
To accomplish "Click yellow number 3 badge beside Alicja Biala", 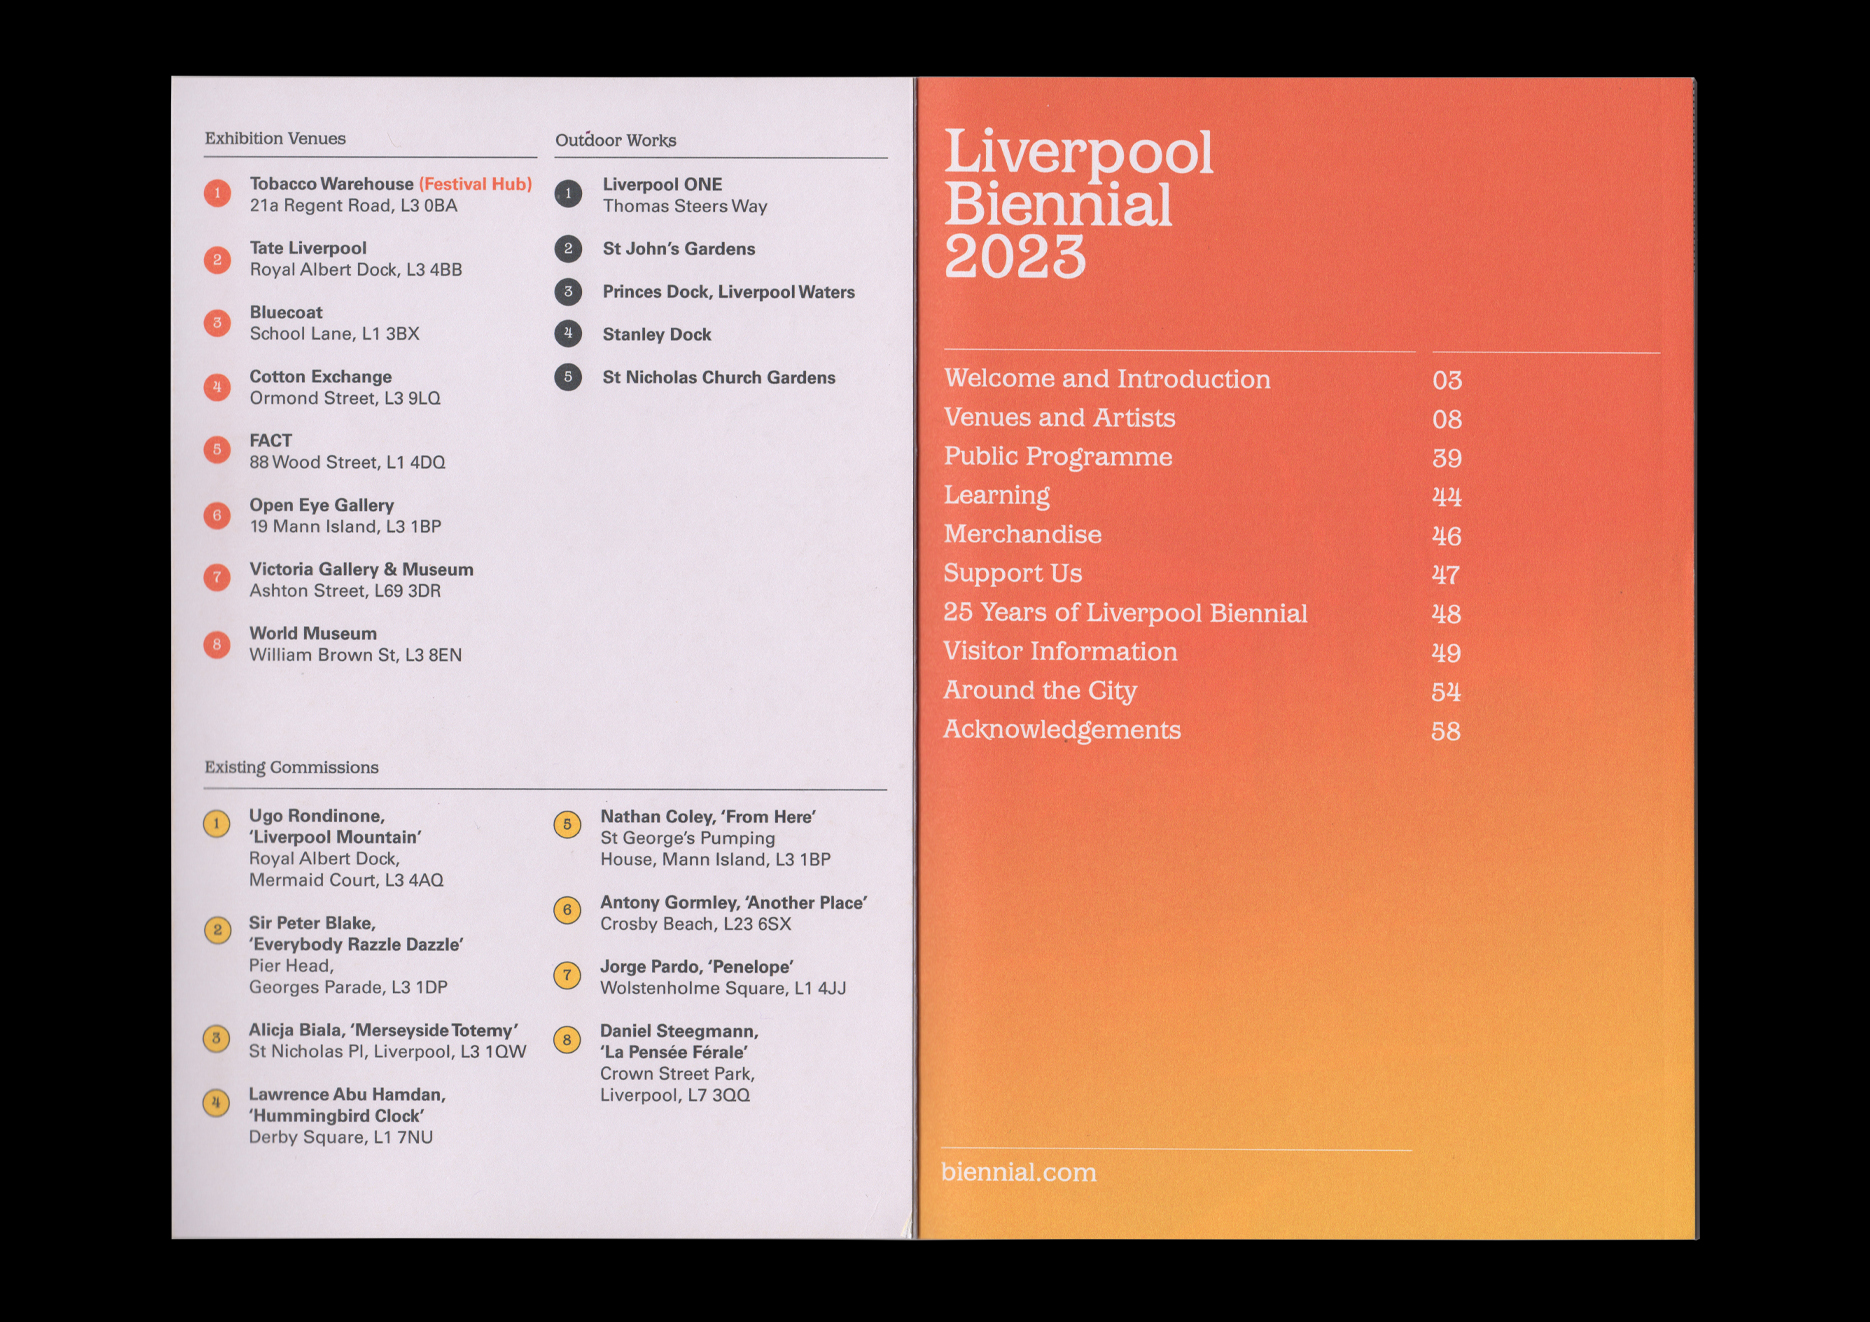I will [216, 1038].
